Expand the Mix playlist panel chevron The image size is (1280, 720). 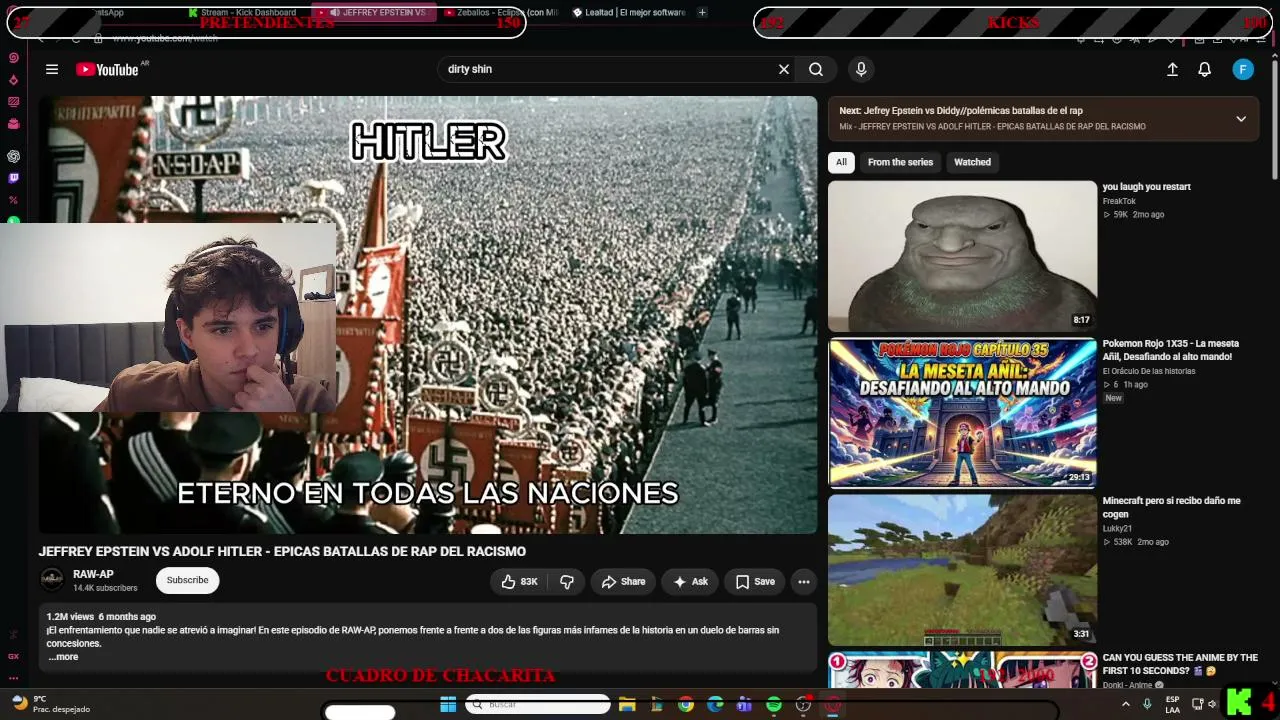(x=1241, y=118)
